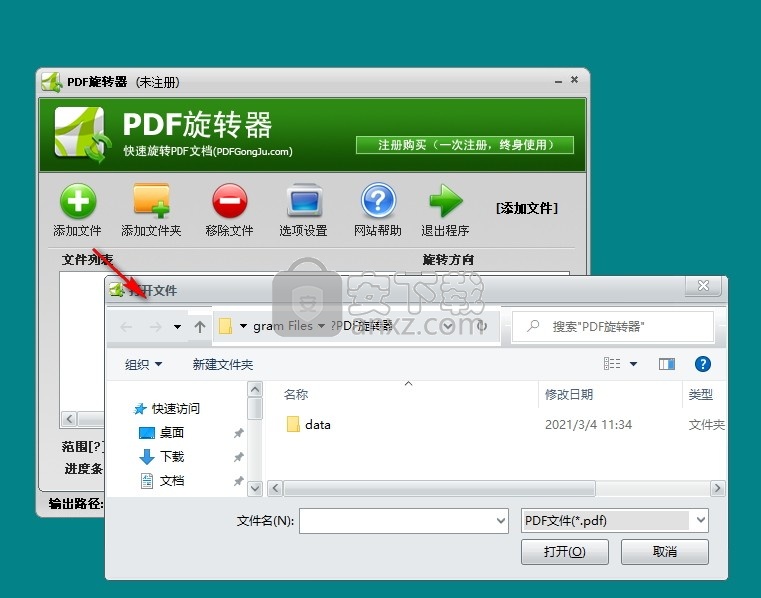The width and height of the screenshot is (761, 598).
Task: Go back in open file dialog
Action: point(126,327)
